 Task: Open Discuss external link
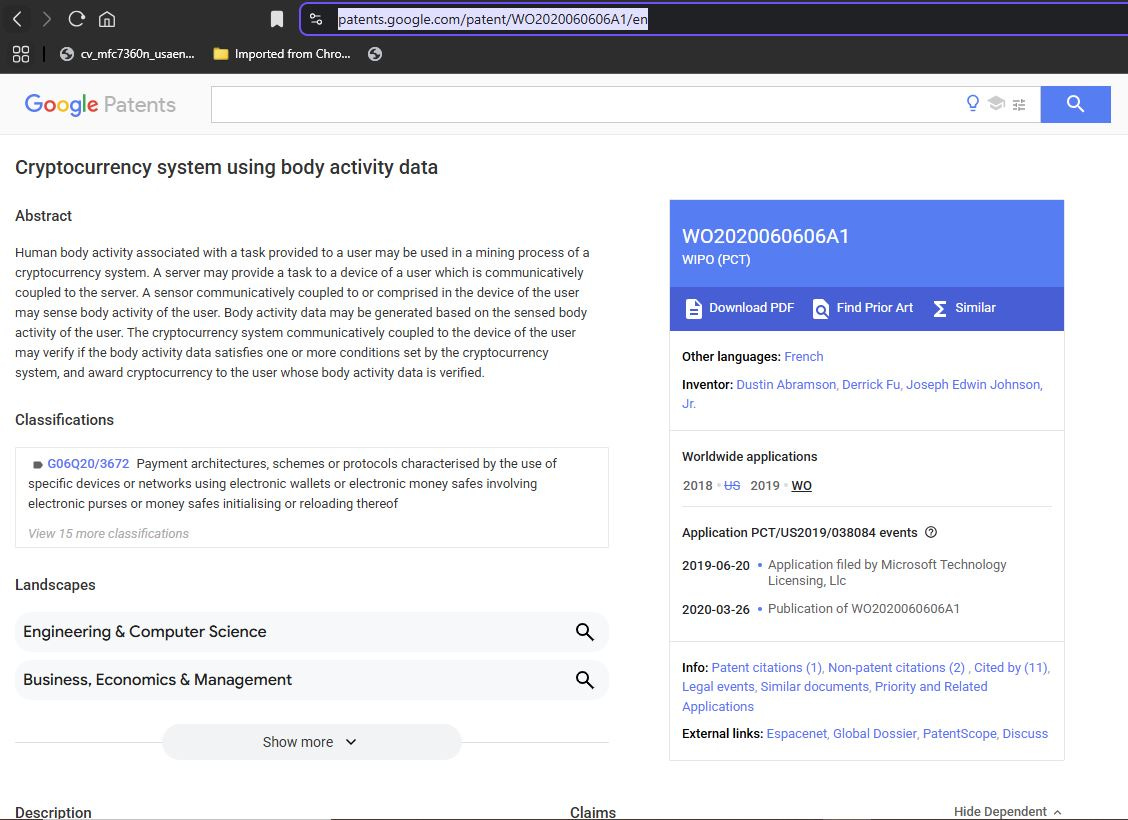point(1025,734)
